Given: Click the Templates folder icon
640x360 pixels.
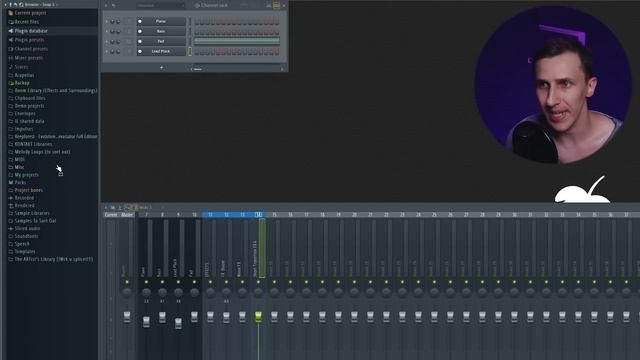Looking at the screenshot, I should [11, 252].
